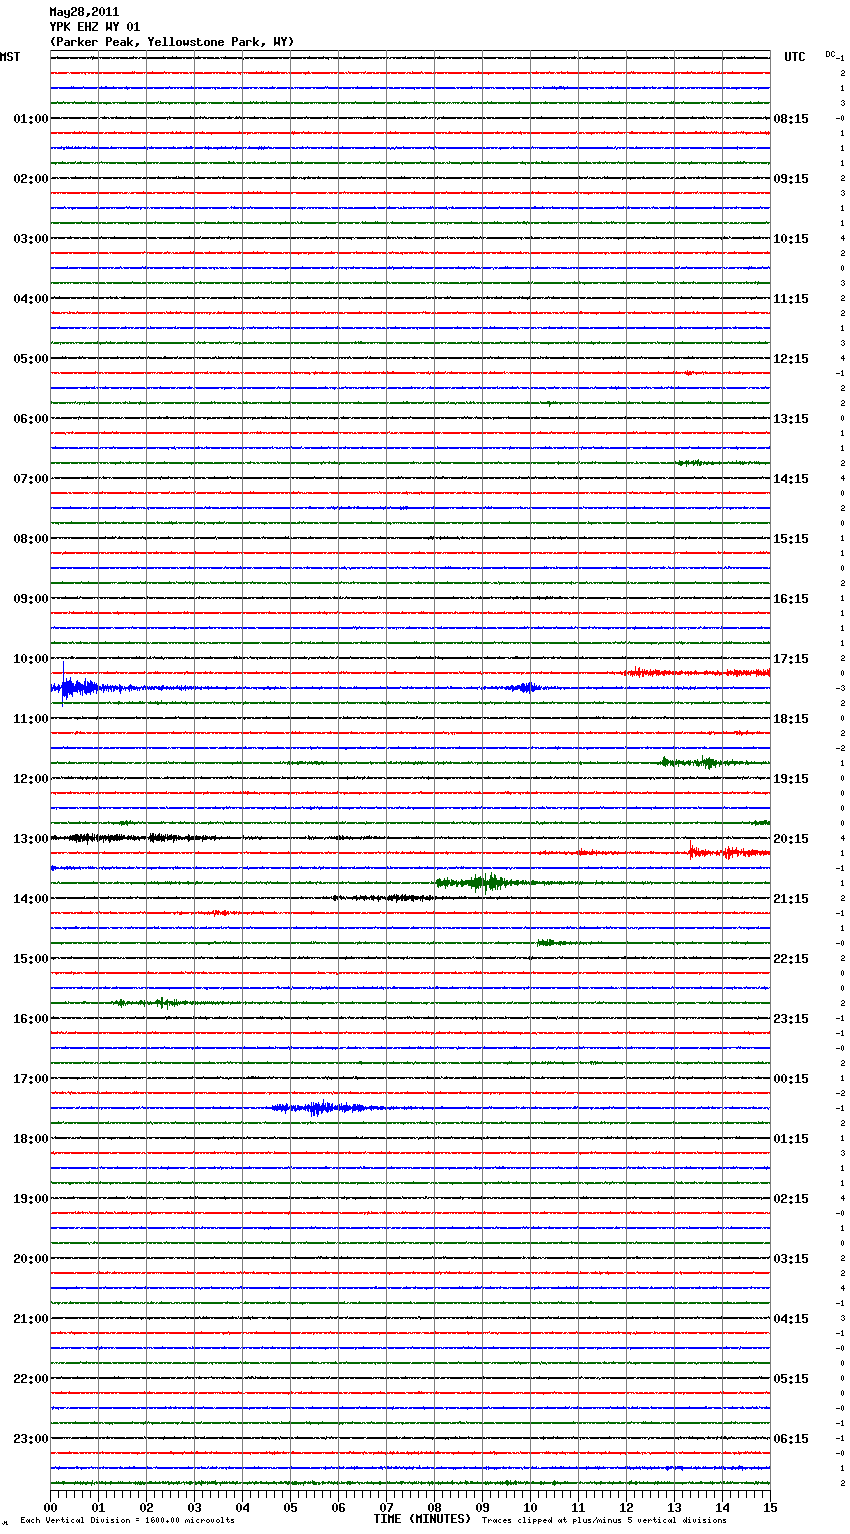Click the 08:15 UTC time label
The width and height of the screenshot is (850, 1534).
(x=791, y=119)
